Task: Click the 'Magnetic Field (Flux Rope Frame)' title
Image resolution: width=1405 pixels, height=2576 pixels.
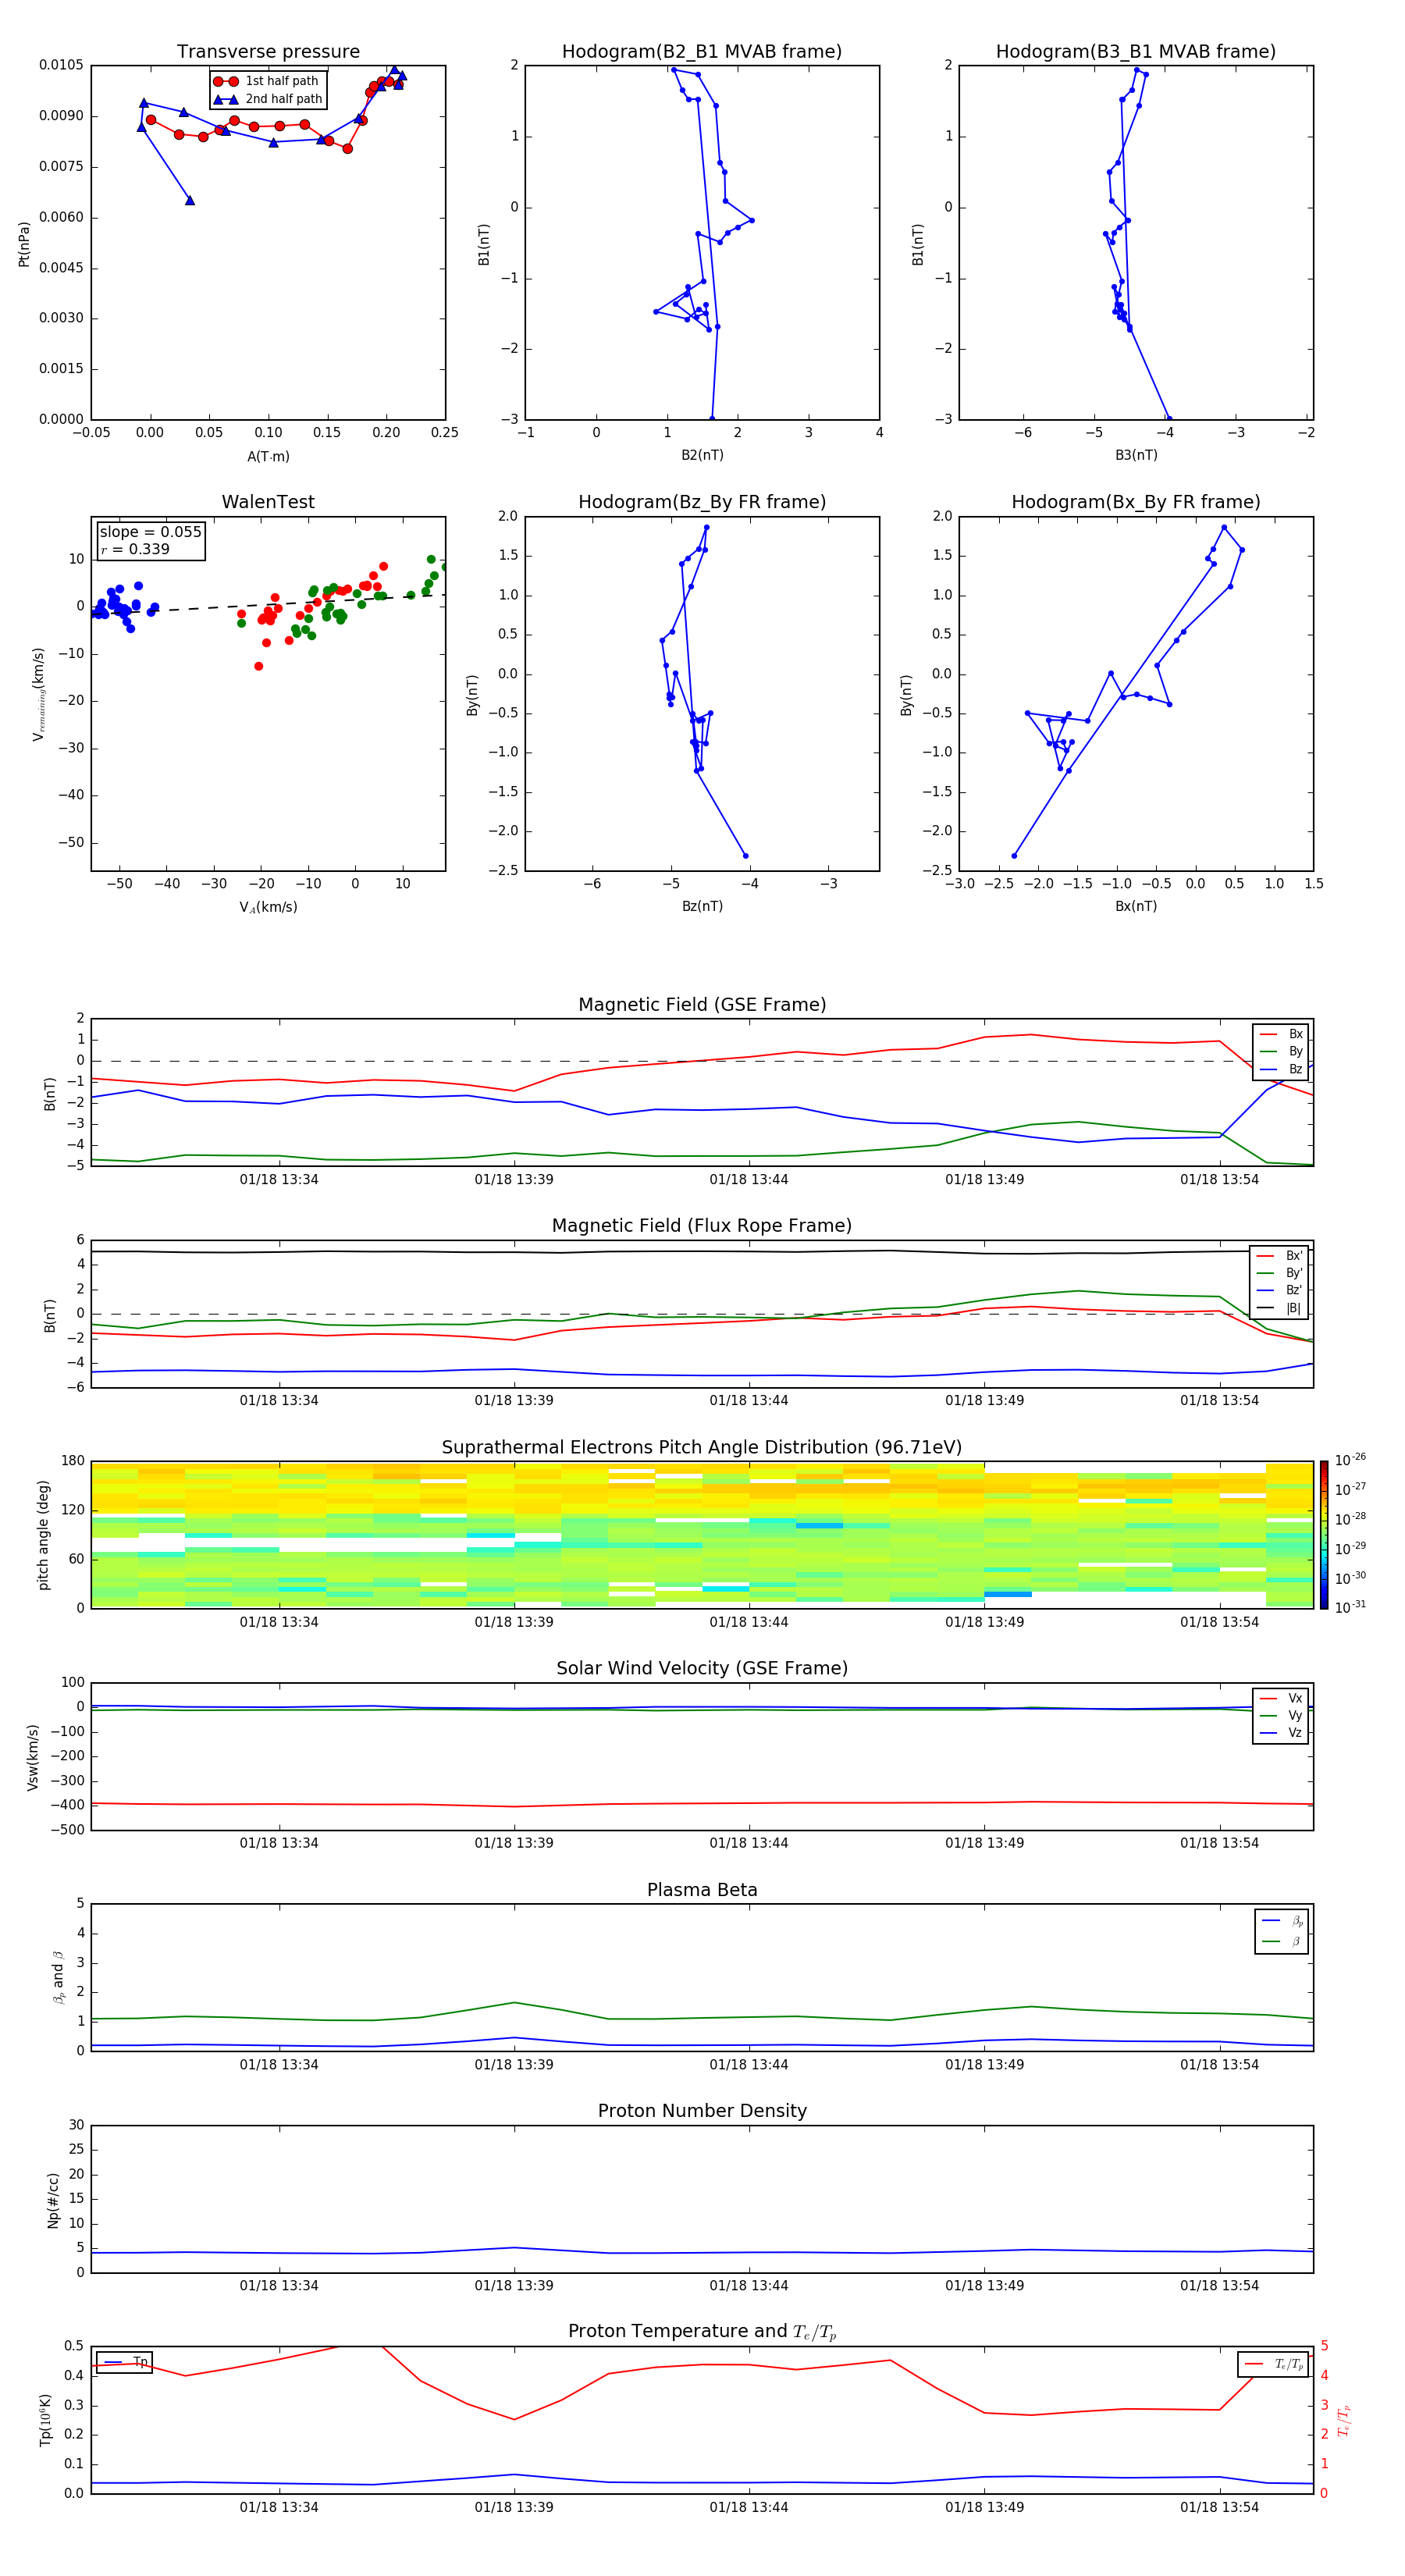Action: (702, 1226)
